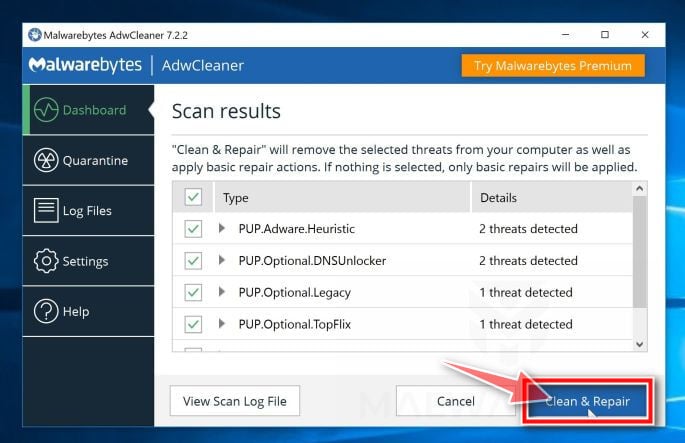Minimize the AdwCleaner window
The image size is (685, 443).
coord(565,35)
